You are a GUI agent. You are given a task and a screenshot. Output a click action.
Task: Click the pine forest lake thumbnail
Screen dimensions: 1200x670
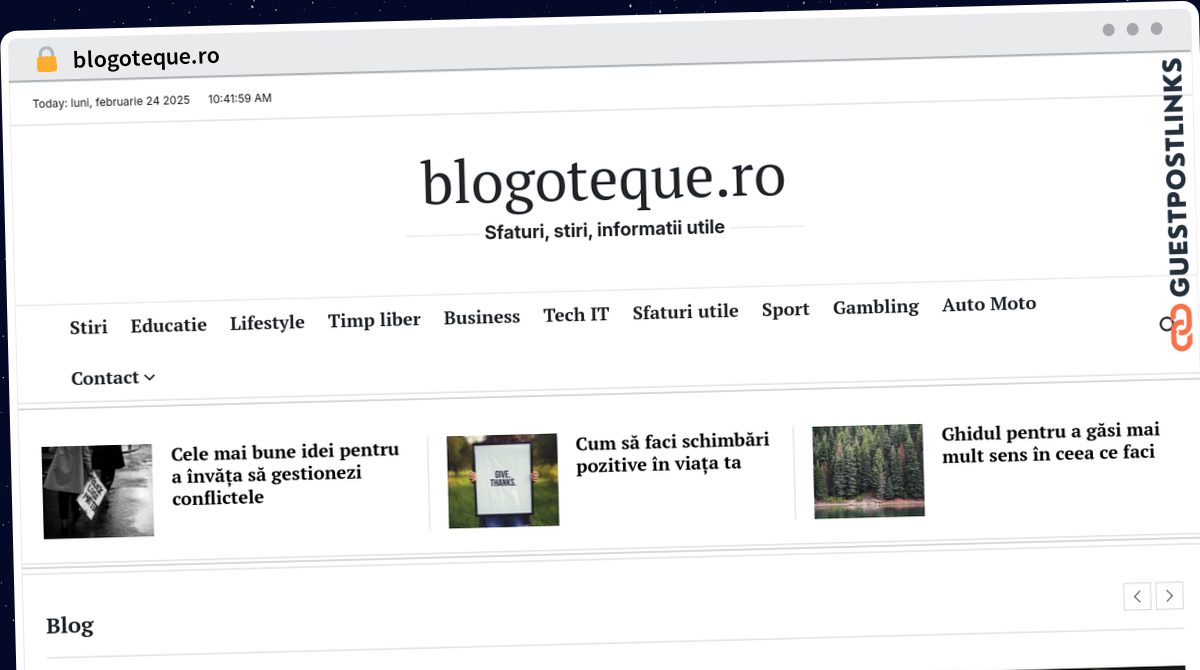coord(869,471)
